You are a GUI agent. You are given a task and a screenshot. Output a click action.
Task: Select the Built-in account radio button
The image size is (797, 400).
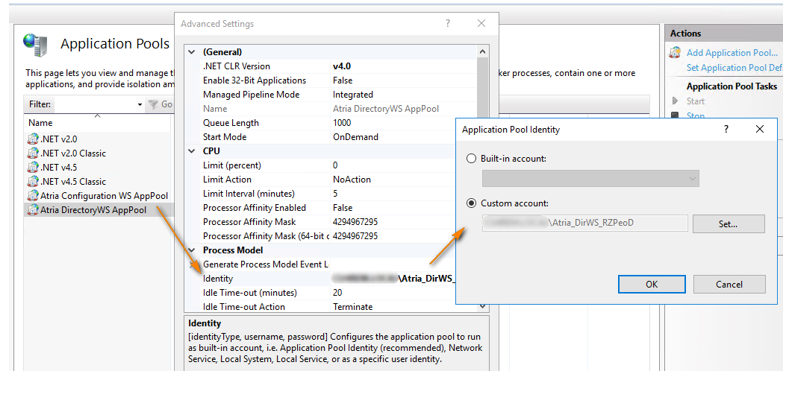(471, 159)
